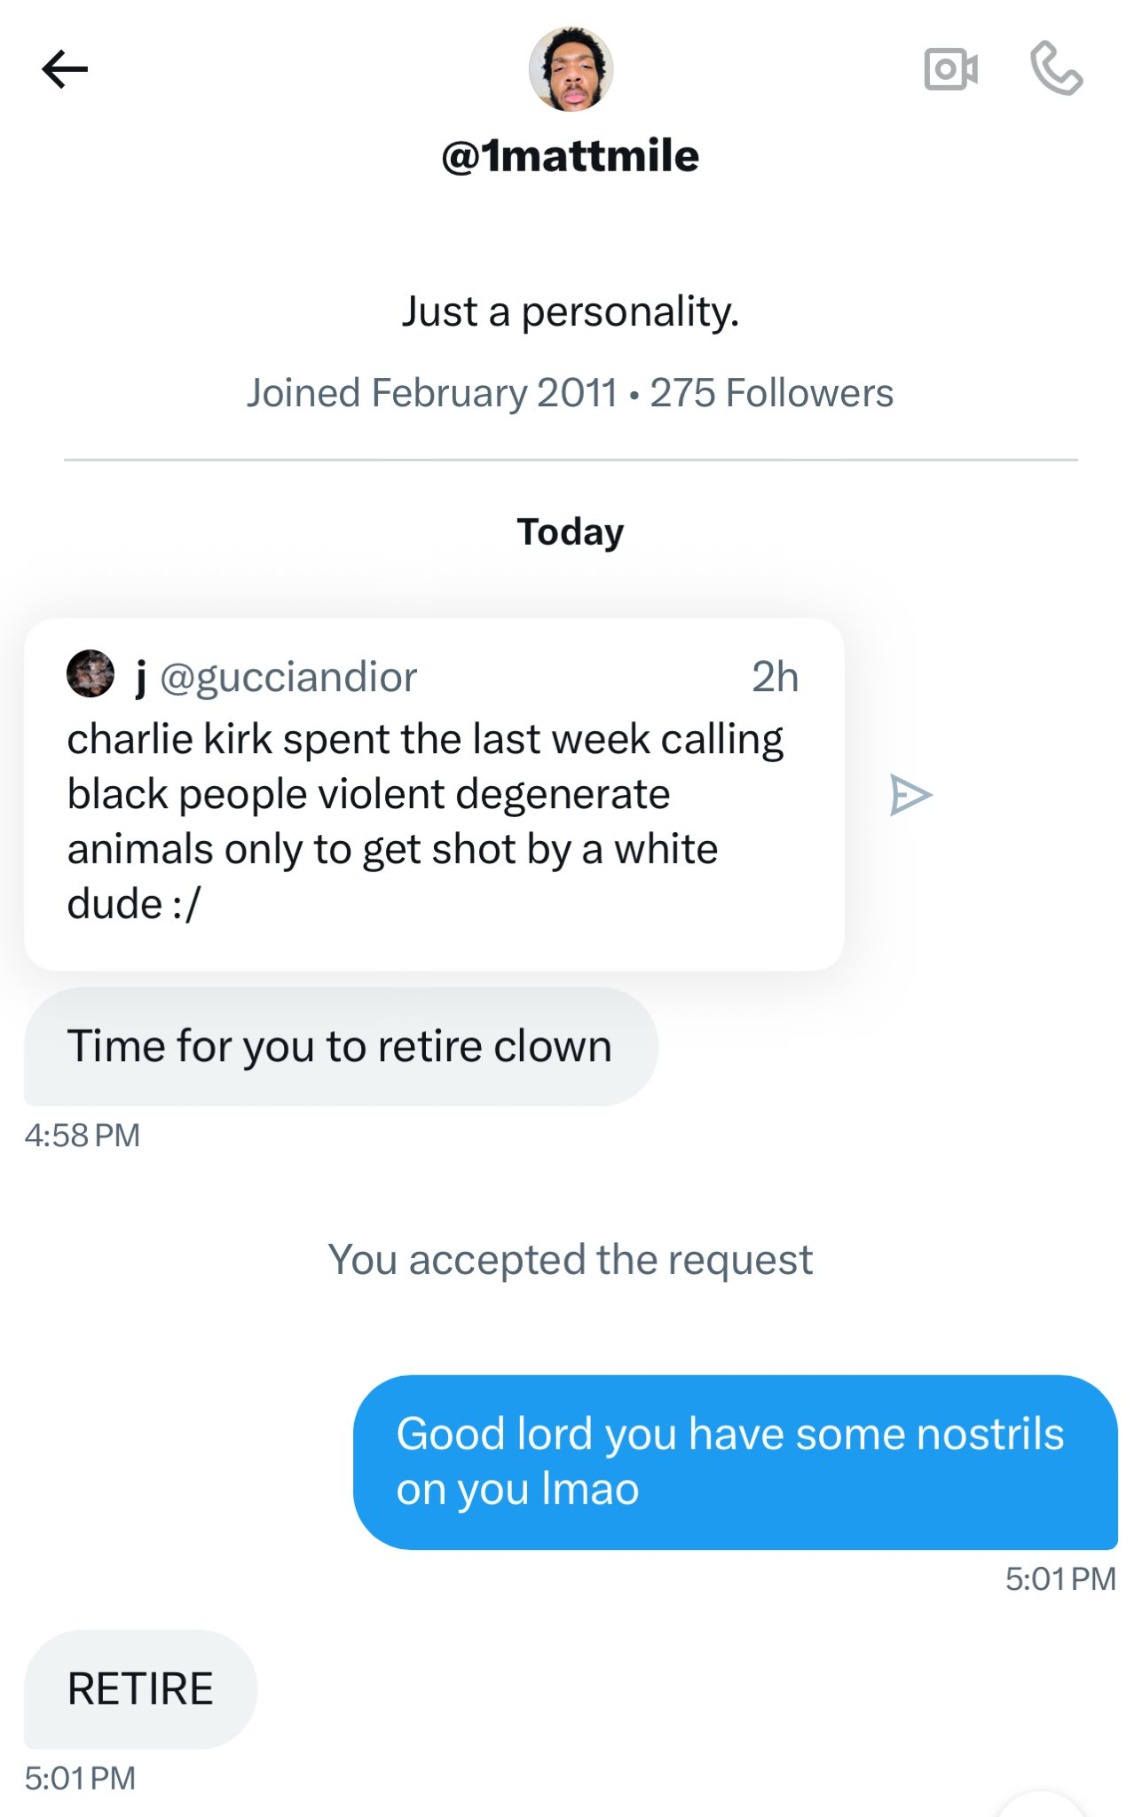Tap '275 Followers' text
The image size is (1142, 1817).
[x=771, y=393]
